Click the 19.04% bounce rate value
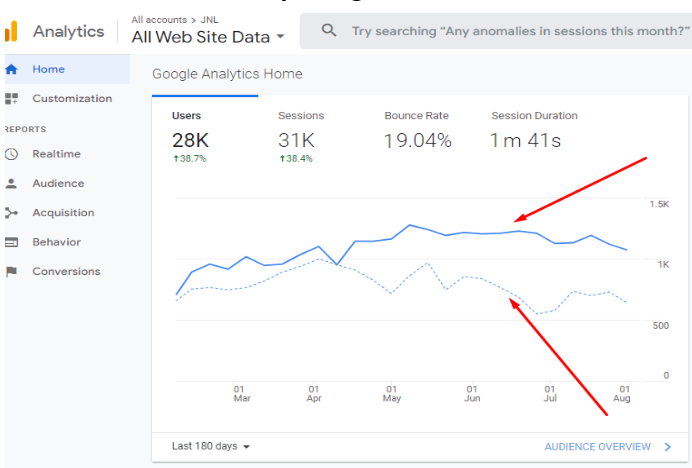 pos(417,141)
